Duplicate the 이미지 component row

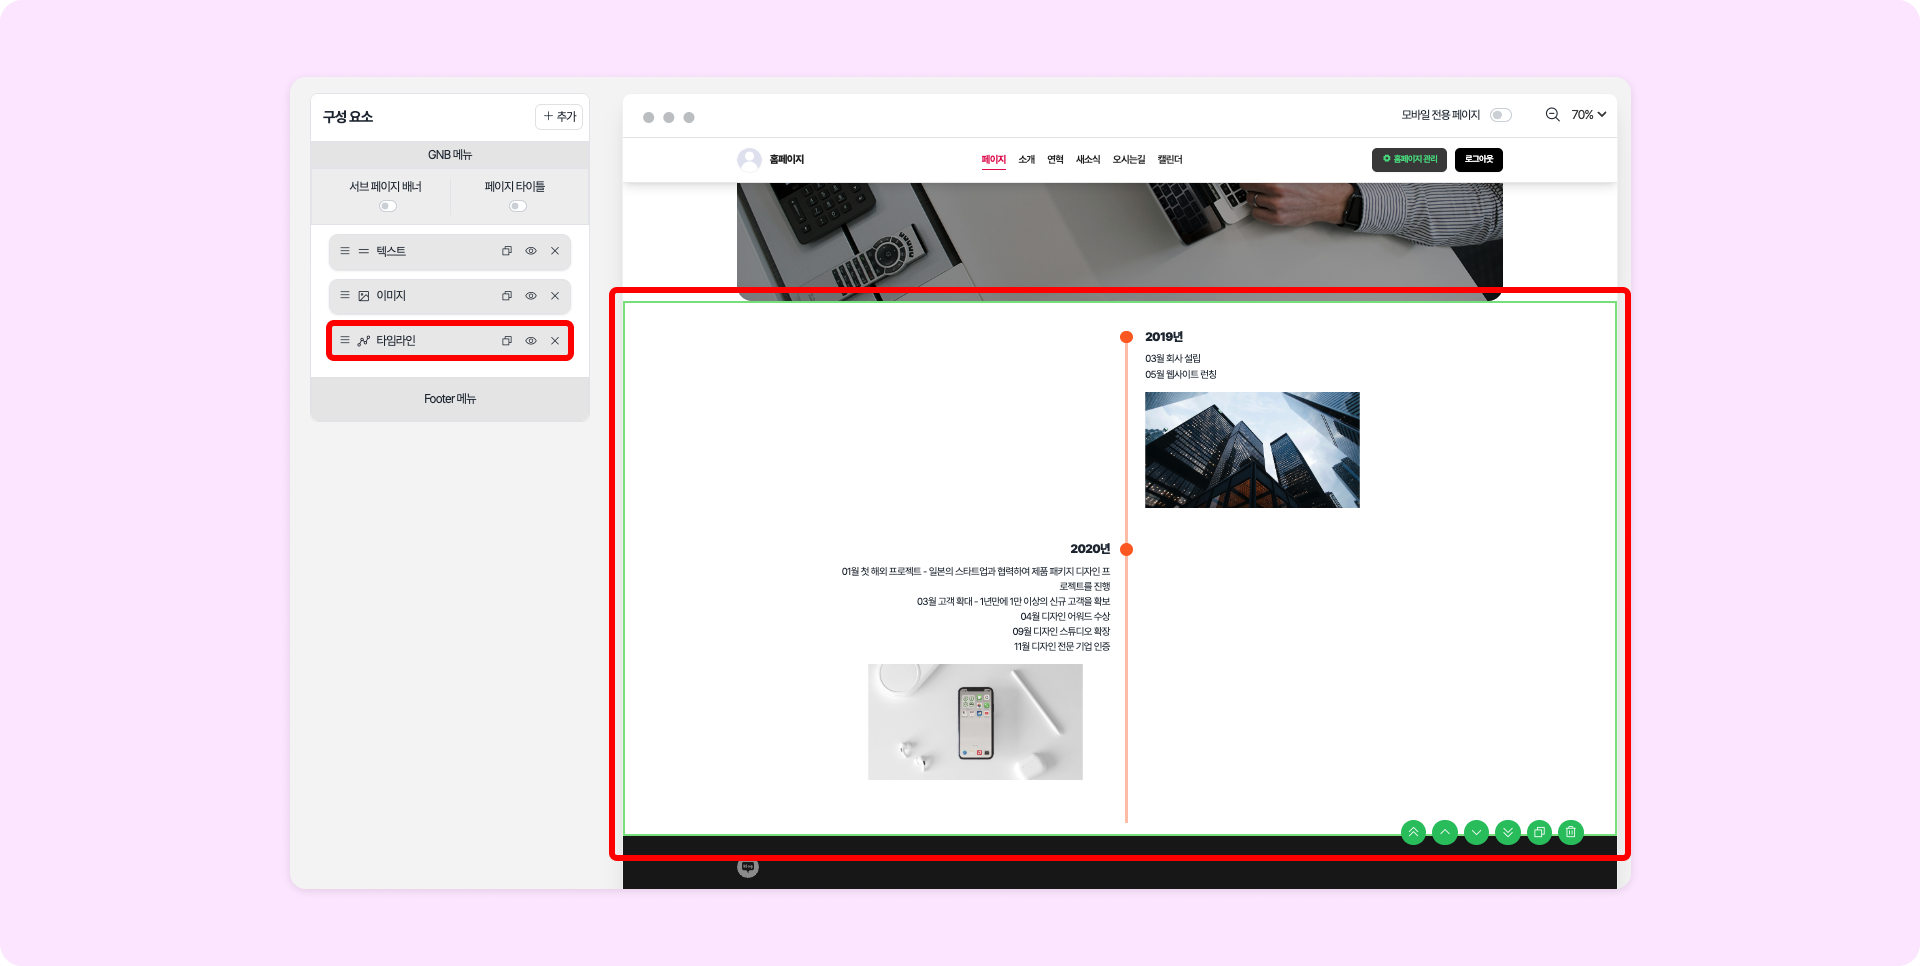(x=507, y=296)
